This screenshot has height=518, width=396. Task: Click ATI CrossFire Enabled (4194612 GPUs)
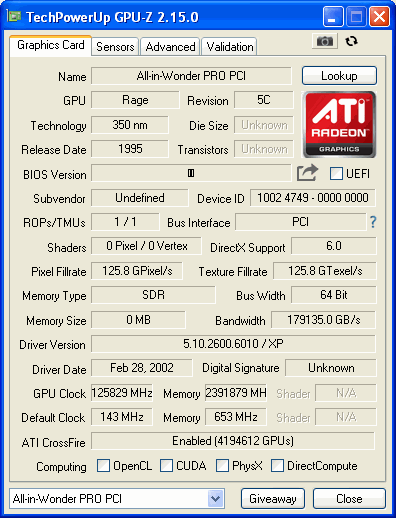pos(233,441)
